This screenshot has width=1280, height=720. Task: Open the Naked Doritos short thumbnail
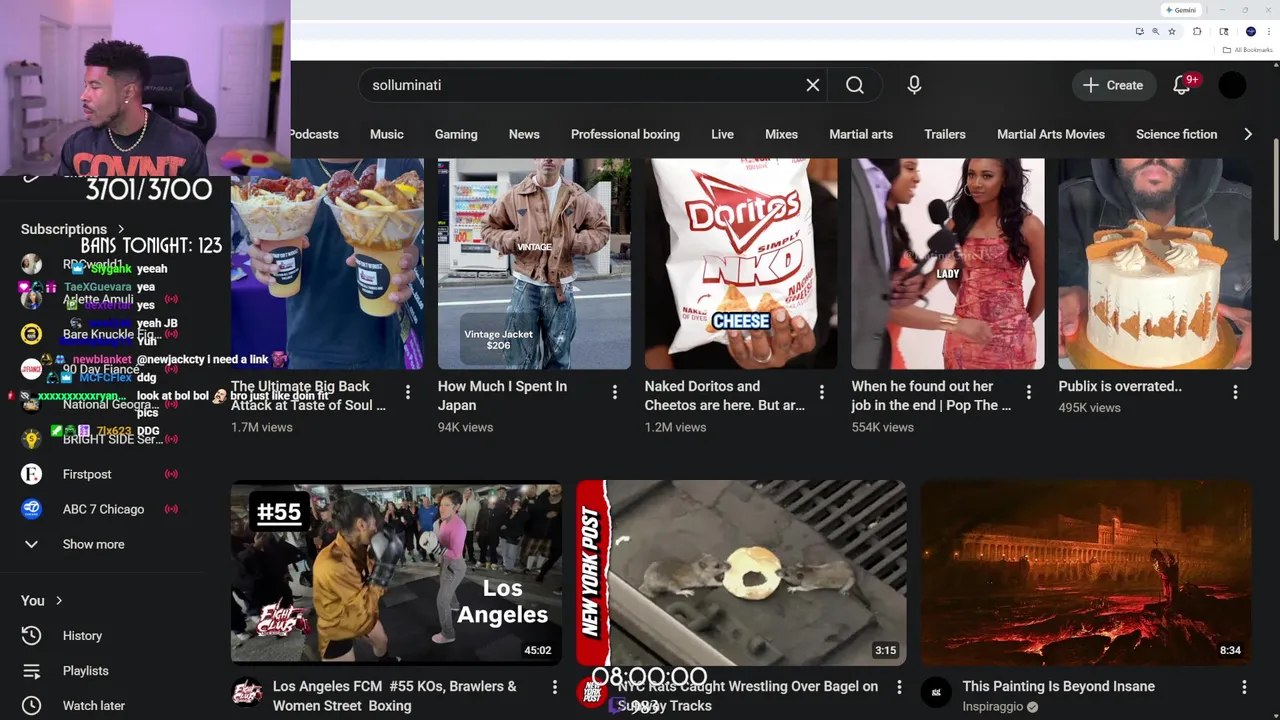click(741, 264)
